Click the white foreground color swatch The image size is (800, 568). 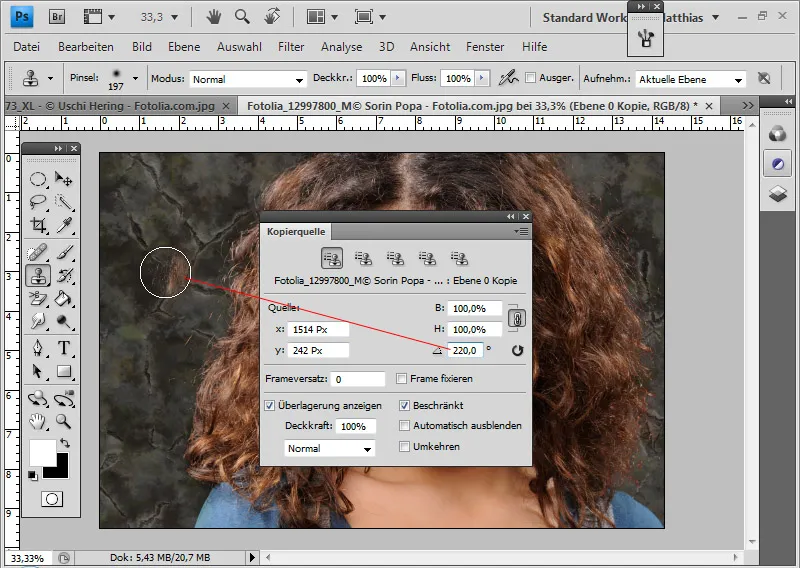coord(42,451)
